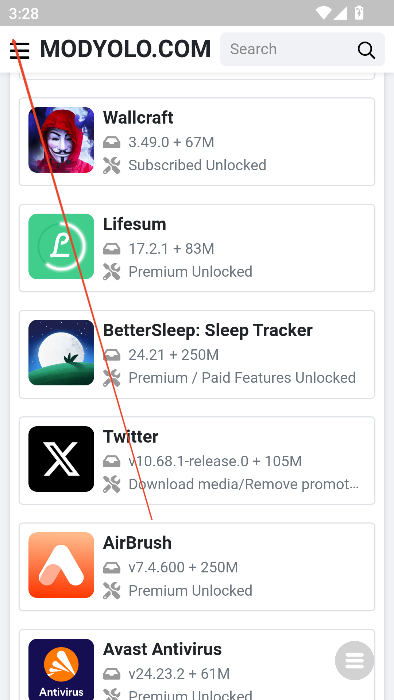This screenshot has width=394, height=700.
Task: Select the orange AirBrush app icon
Action: tap(61, 565)
